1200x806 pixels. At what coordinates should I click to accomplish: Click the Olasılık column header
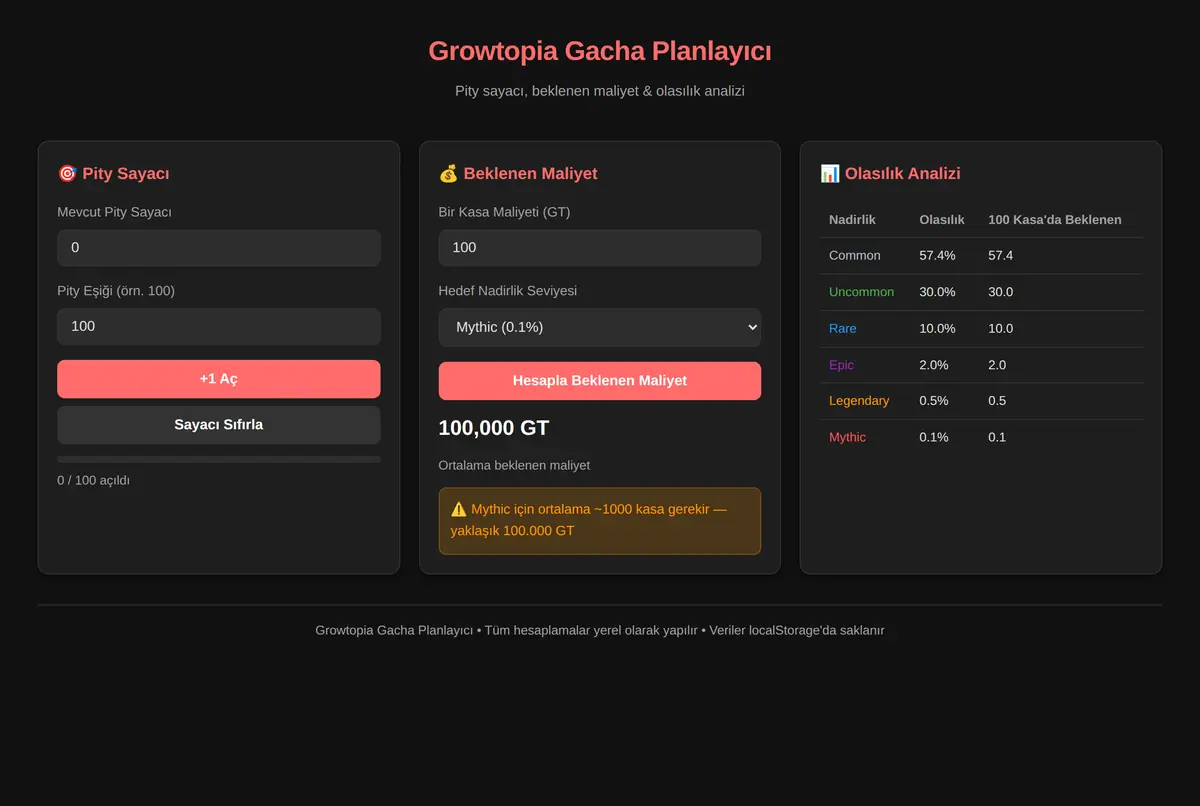pyautogui.click(x=942, y=219)
